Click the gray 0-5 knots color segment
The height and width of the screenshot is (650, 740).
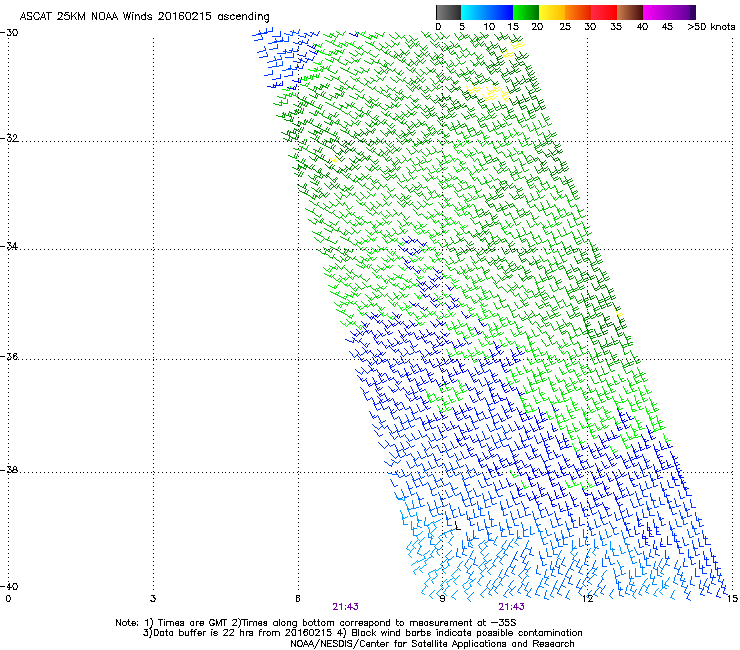pyautogui.click(x=448, y=12)
